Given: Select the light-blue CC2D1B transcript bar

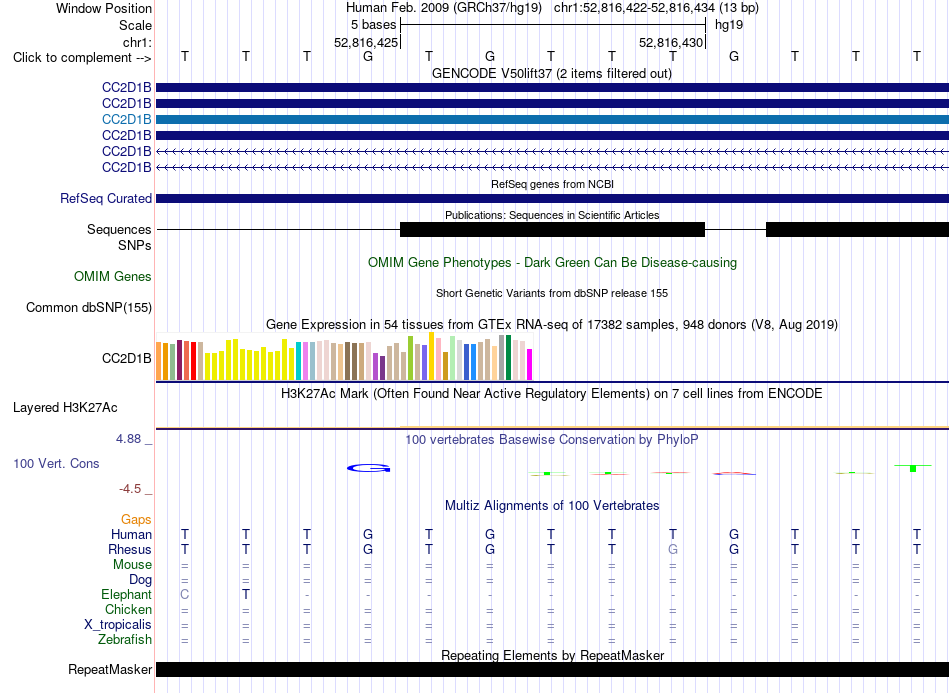Looking at the screenshot, I should (x=552, y=119).
